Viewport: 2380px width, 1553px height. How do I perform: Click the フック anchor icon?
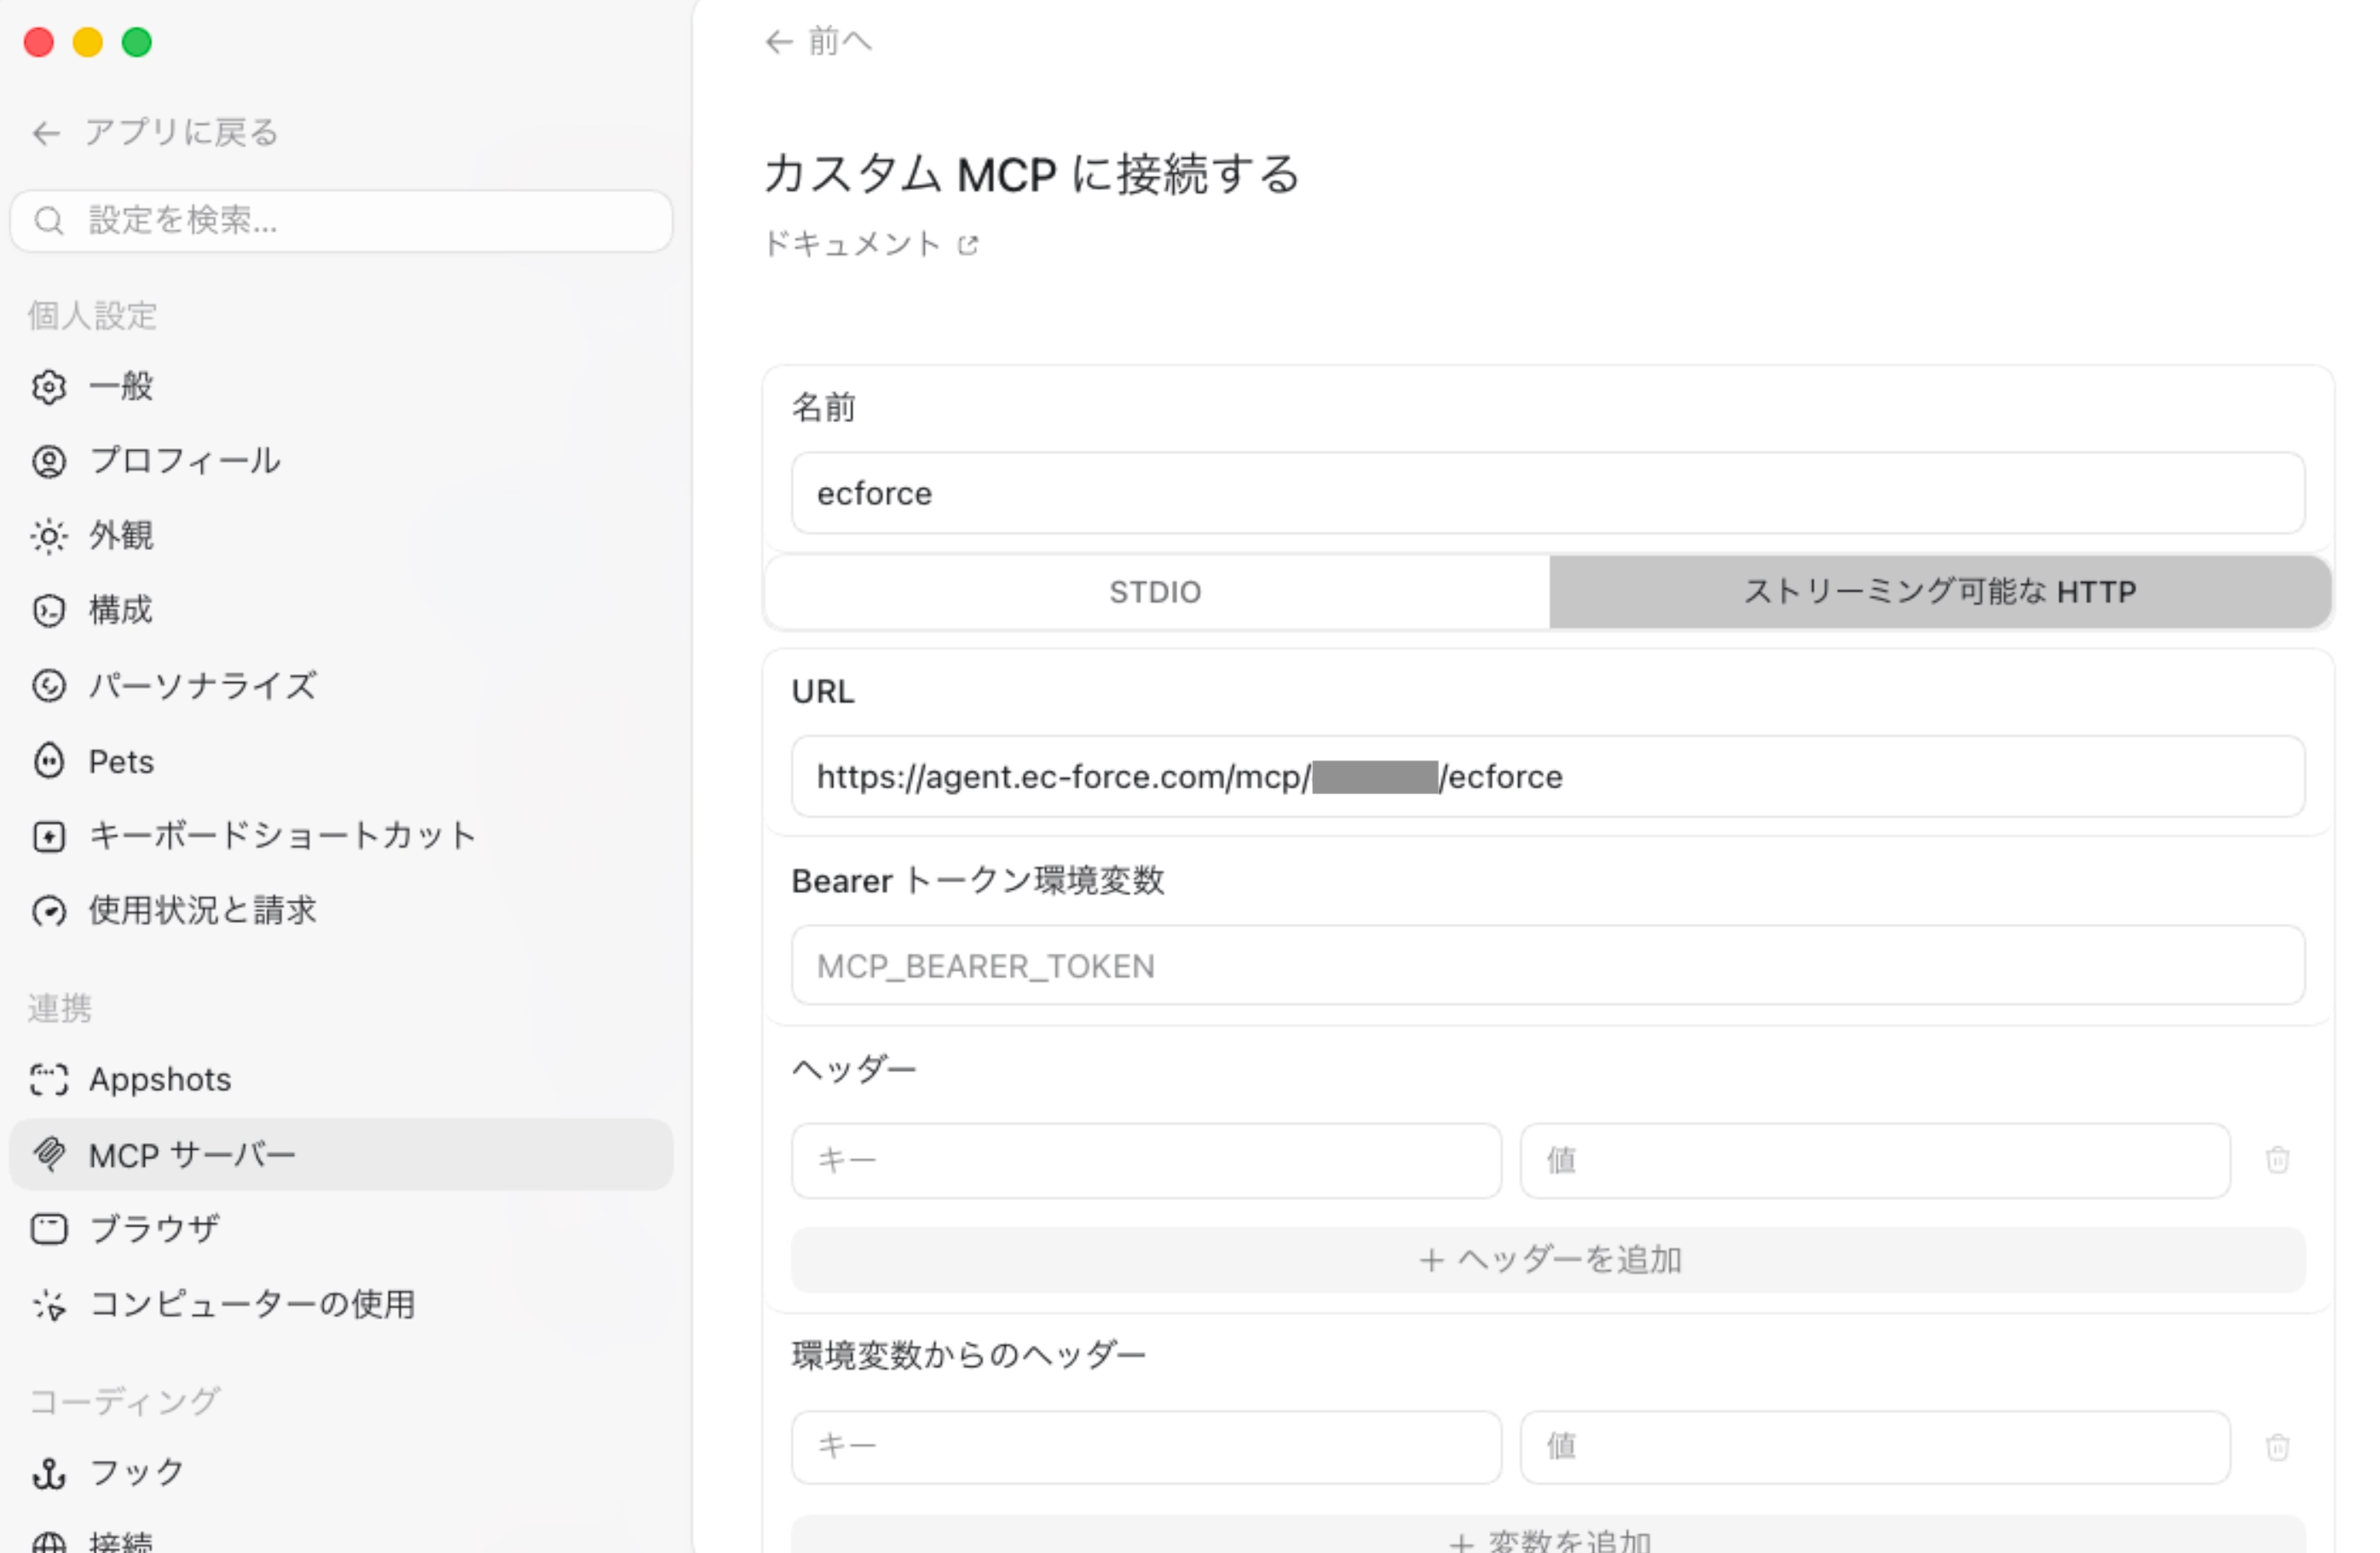click(x=48, y=1473)
